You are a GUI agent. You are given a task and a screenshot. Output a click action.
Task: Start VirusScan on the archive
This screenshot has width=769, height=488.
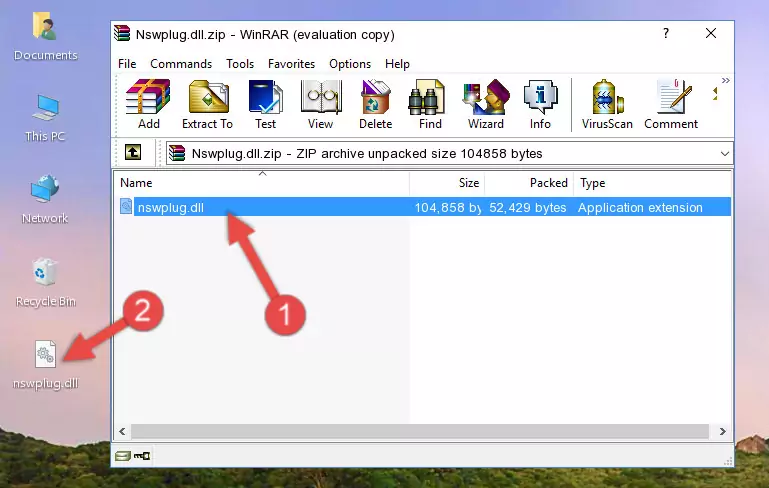(x=607, y=104)
